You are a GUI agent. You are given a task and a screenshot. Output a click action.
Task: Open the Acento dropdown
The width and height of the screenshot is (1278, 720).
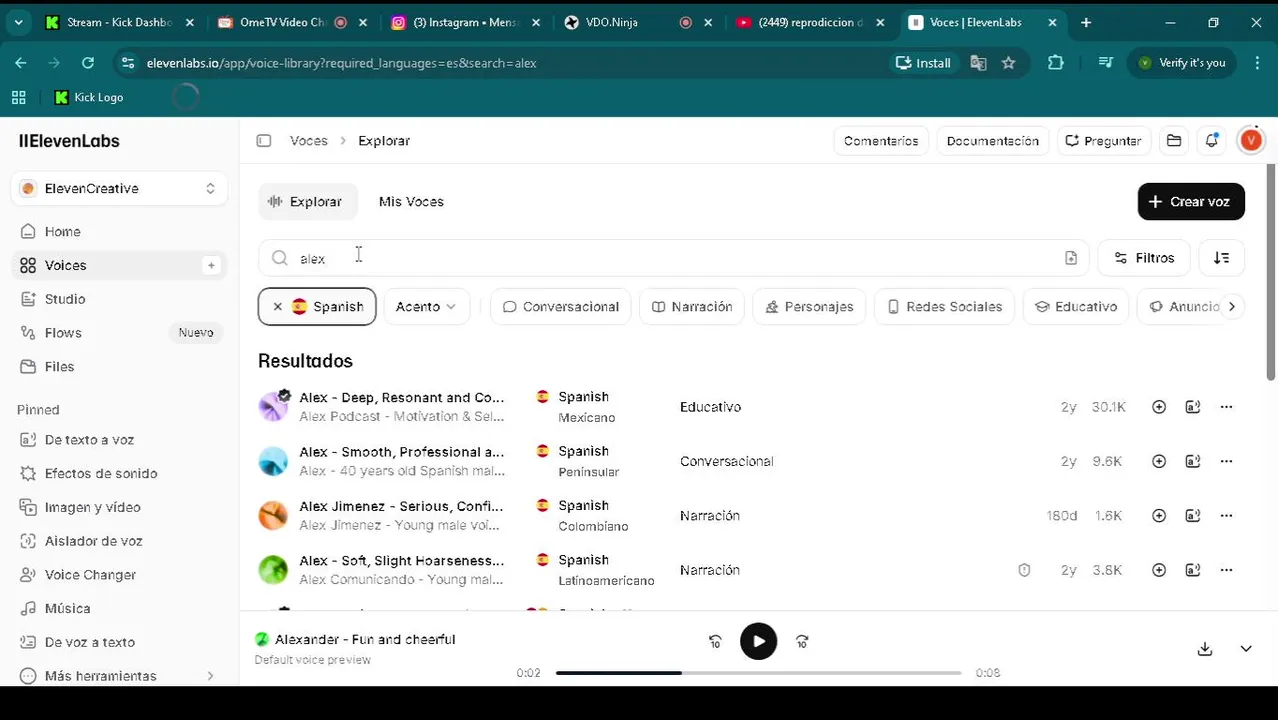coord(426,307)
